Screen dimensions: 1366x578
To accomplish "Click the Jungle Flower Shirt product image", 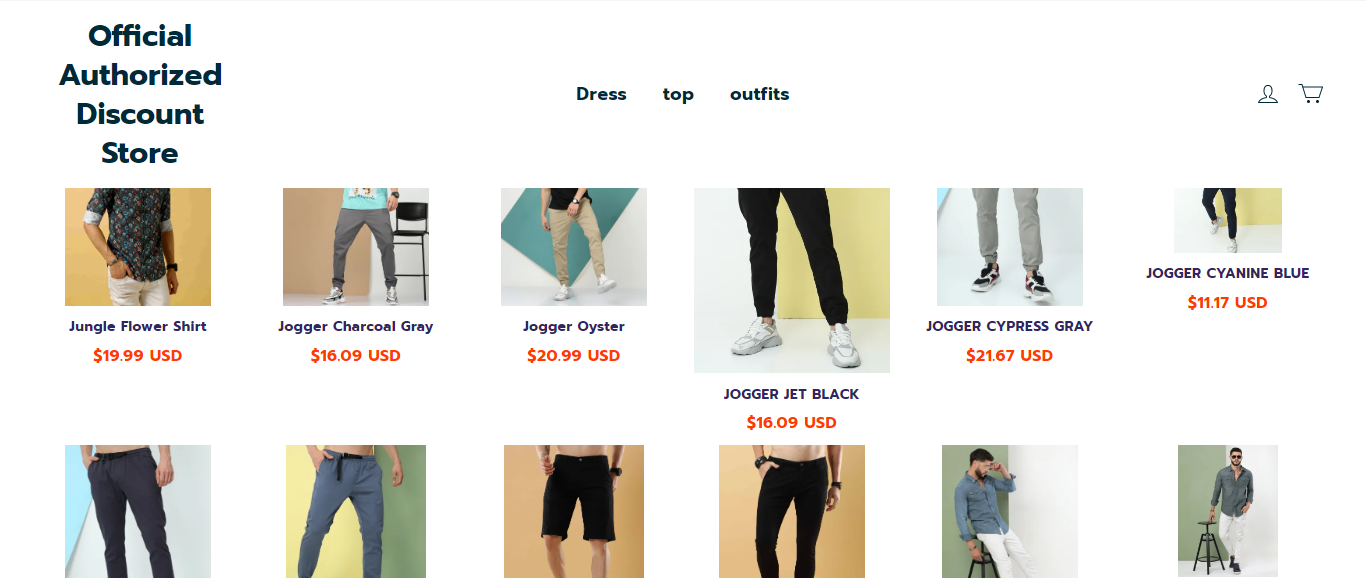I will tap(138, 247).
